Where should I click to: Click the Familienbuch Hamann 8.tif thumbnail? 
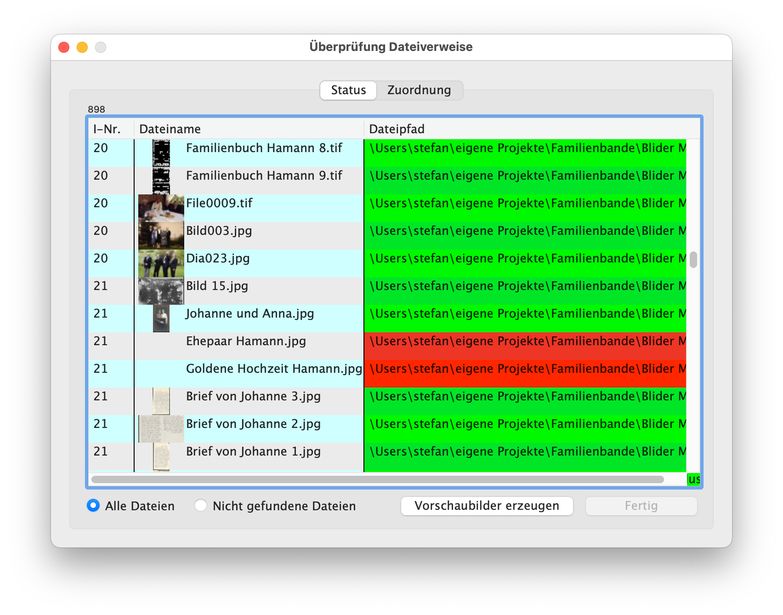[161, 149]
